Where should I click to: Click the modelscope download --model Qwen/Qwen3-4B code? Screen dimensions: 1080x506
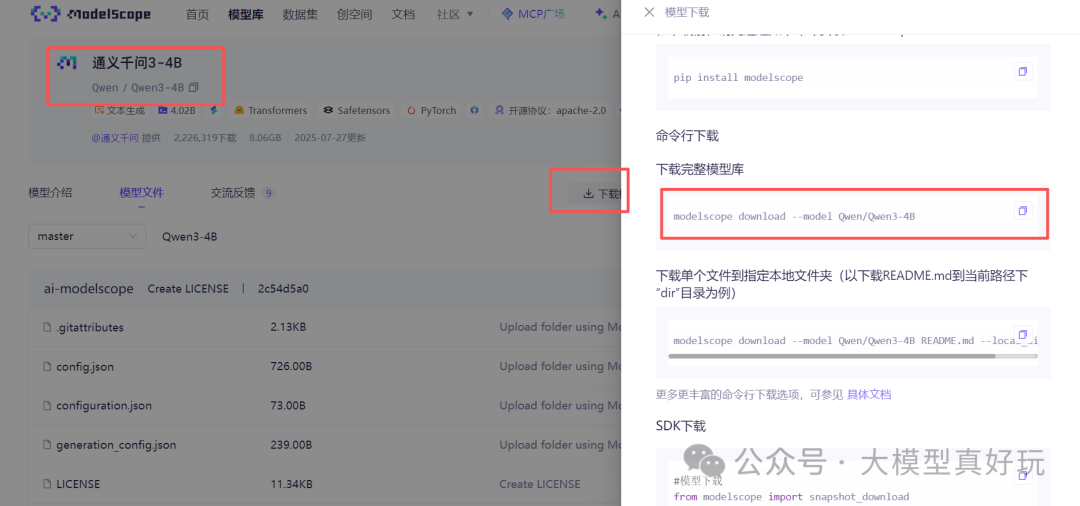(794, 216)
